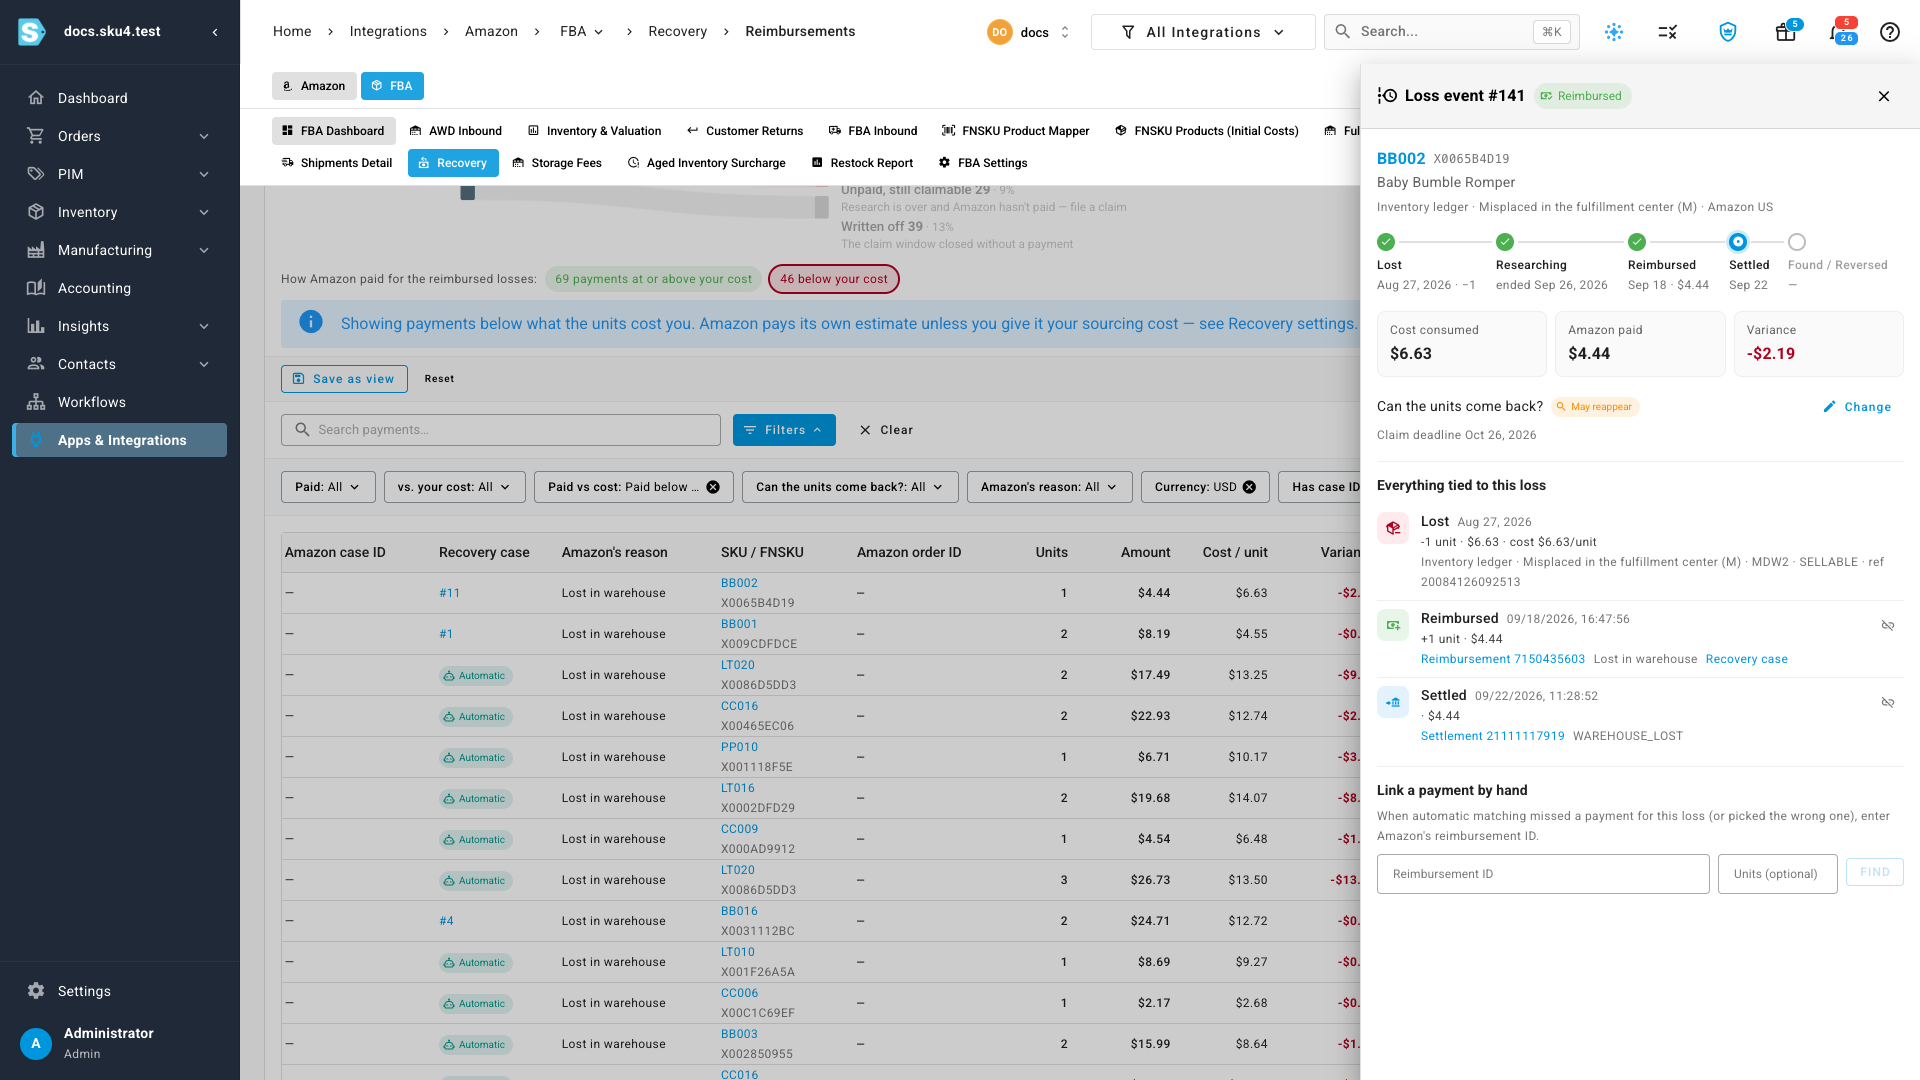Expand the Orders sidebar menu
The width and height of the screenshot is (1920, 1080).
[x=120, y=136]
